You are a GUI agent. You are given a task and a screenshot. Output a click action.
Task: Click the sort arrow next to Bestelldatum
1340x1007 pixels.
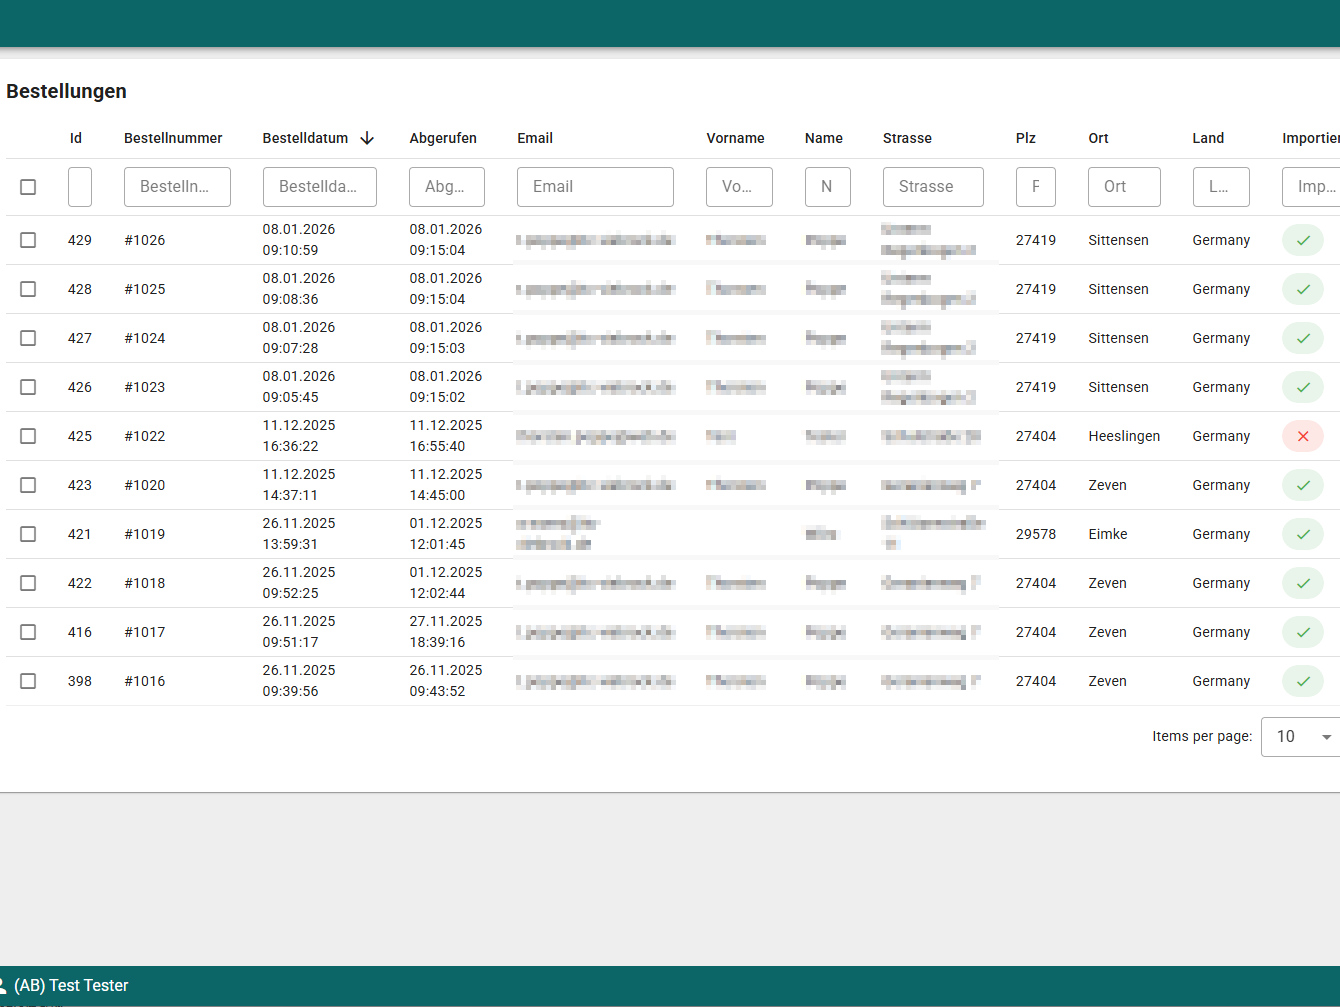pos(367,138)
